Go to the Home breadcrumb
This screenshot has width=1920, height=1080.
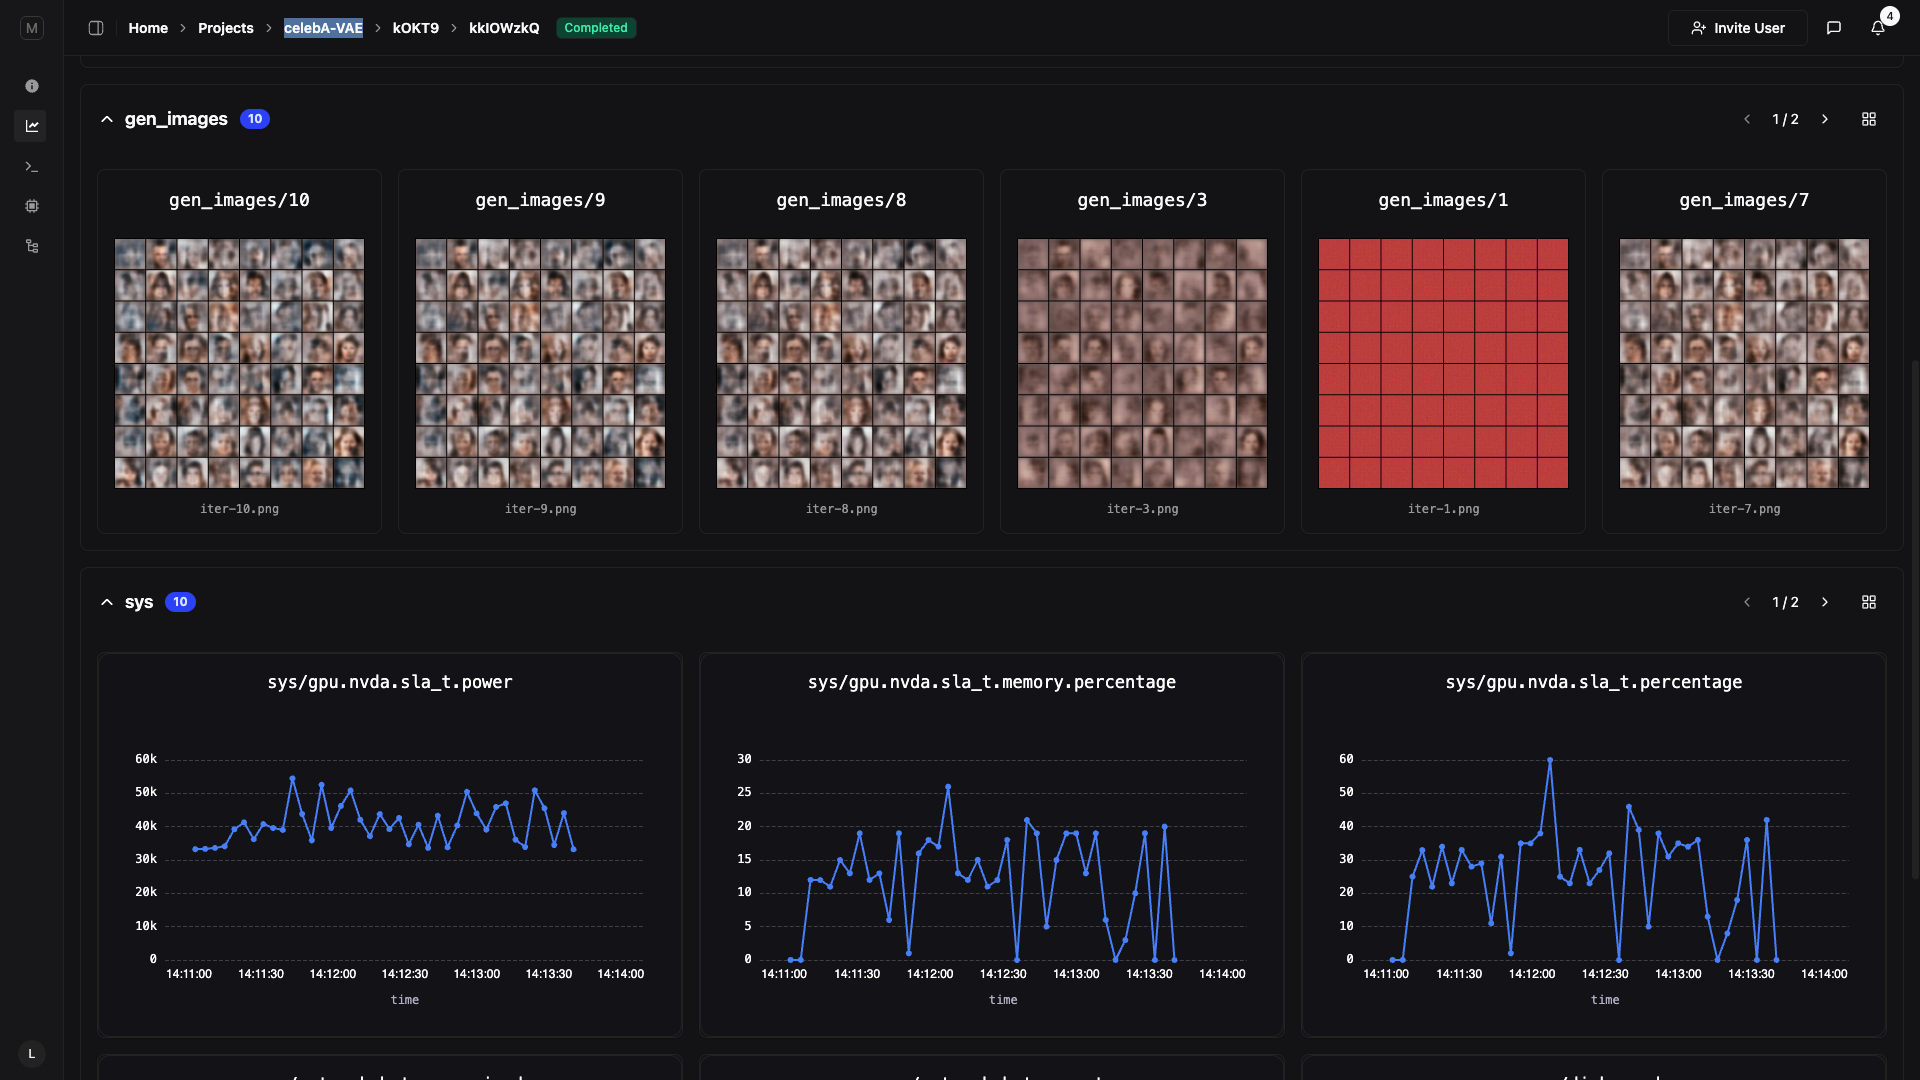pyautogui.click(x=148, y=28)
